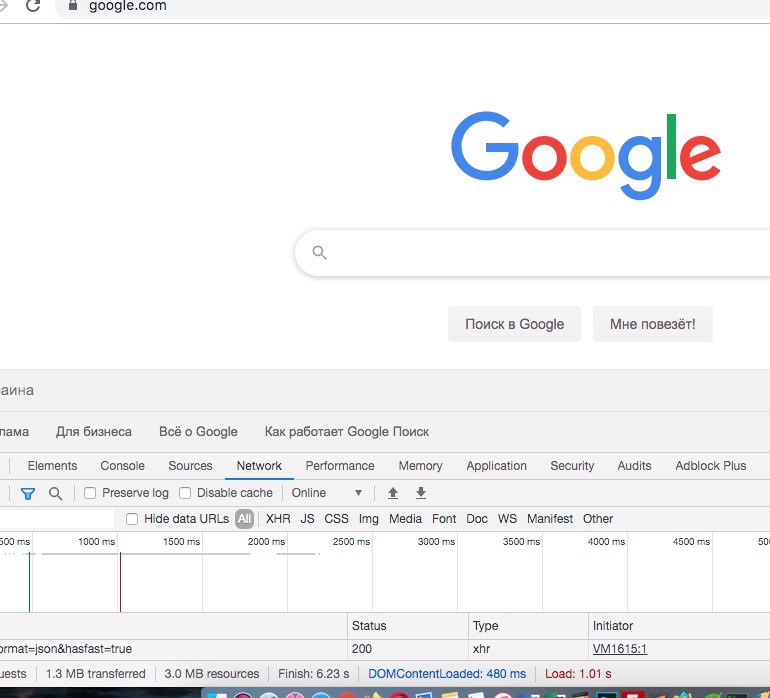The height and width of the screenshot is (698, 770).
Task: Select the request row ending 'hasfast=true'
Action: (385, 649)
